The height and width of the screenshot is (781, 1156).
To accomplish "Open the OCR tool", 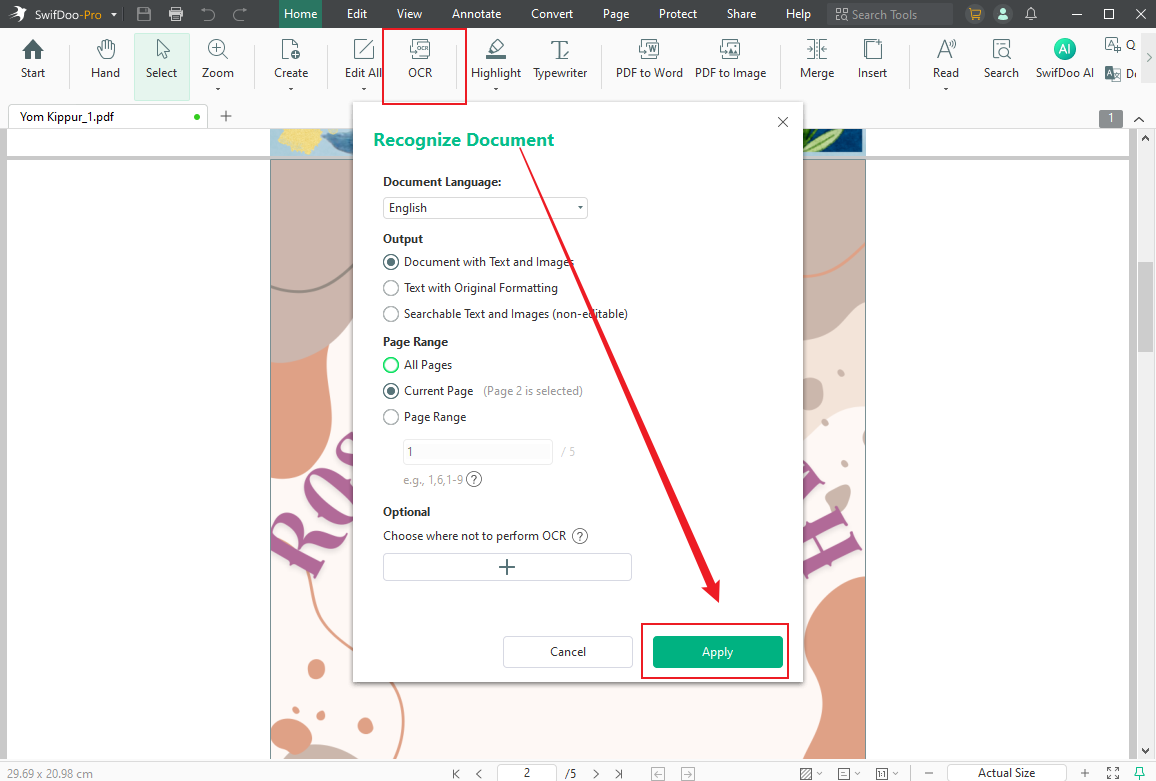I will click(x=419, y=58).
